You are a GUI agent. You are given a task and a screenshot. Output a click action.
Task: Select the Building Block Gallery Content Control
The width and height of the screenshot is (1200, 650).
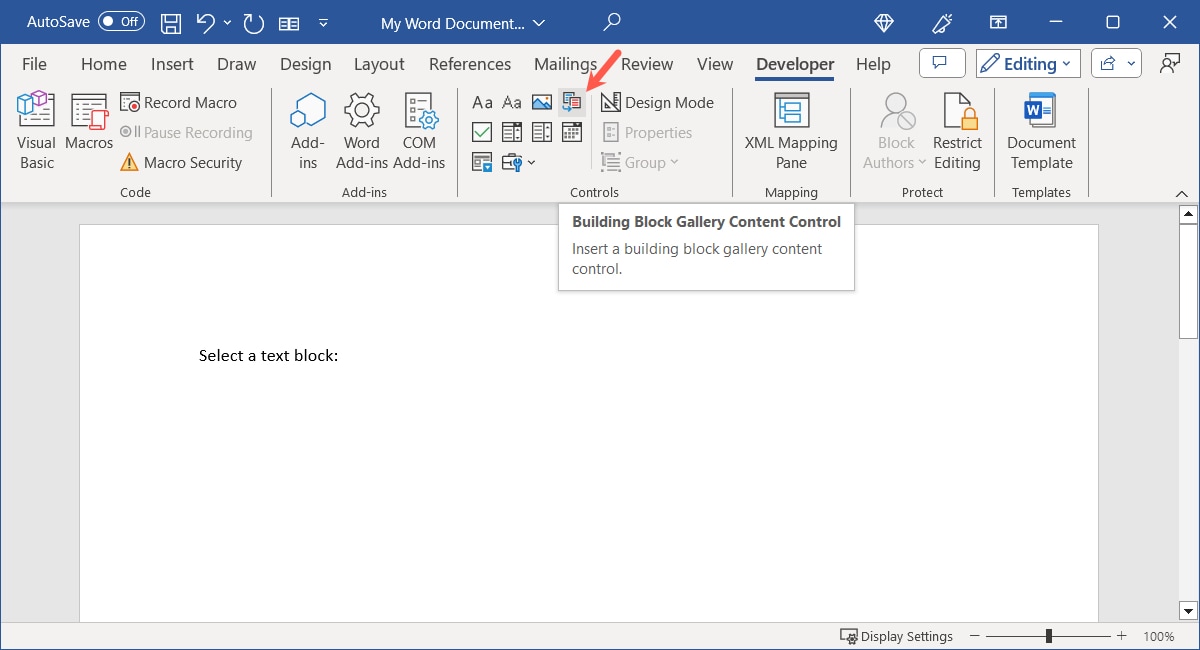click(x=572, y=101)
